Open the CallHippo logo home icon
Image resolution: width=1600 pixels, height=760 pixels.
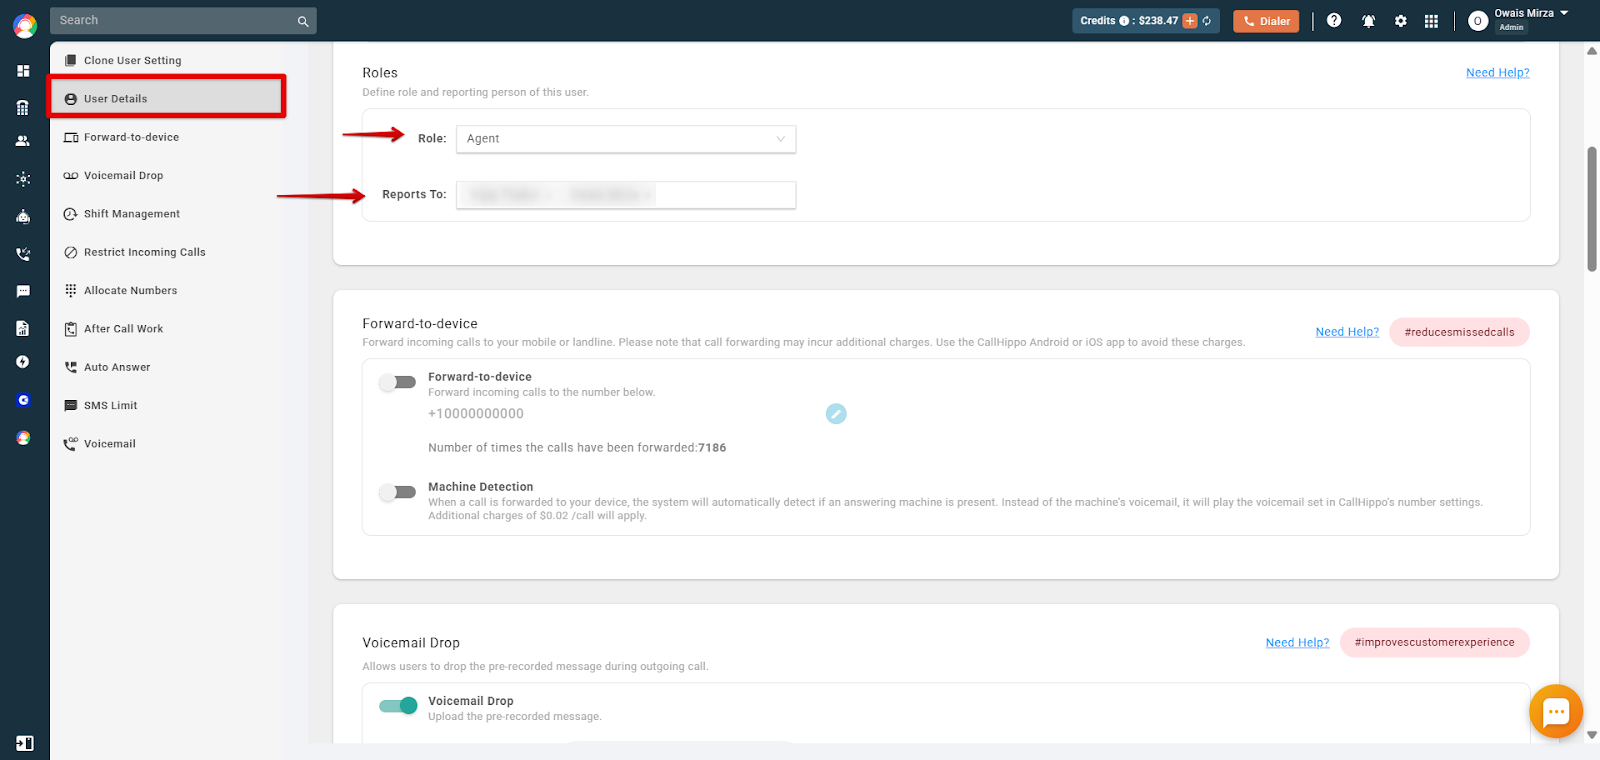tap(24, 25)
